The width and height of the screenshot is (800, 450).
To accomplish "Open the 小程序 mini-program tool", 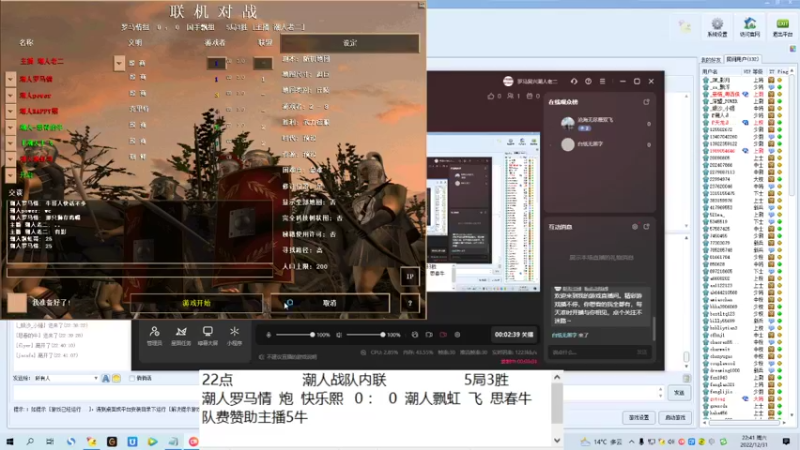I will tap(234, 336).
